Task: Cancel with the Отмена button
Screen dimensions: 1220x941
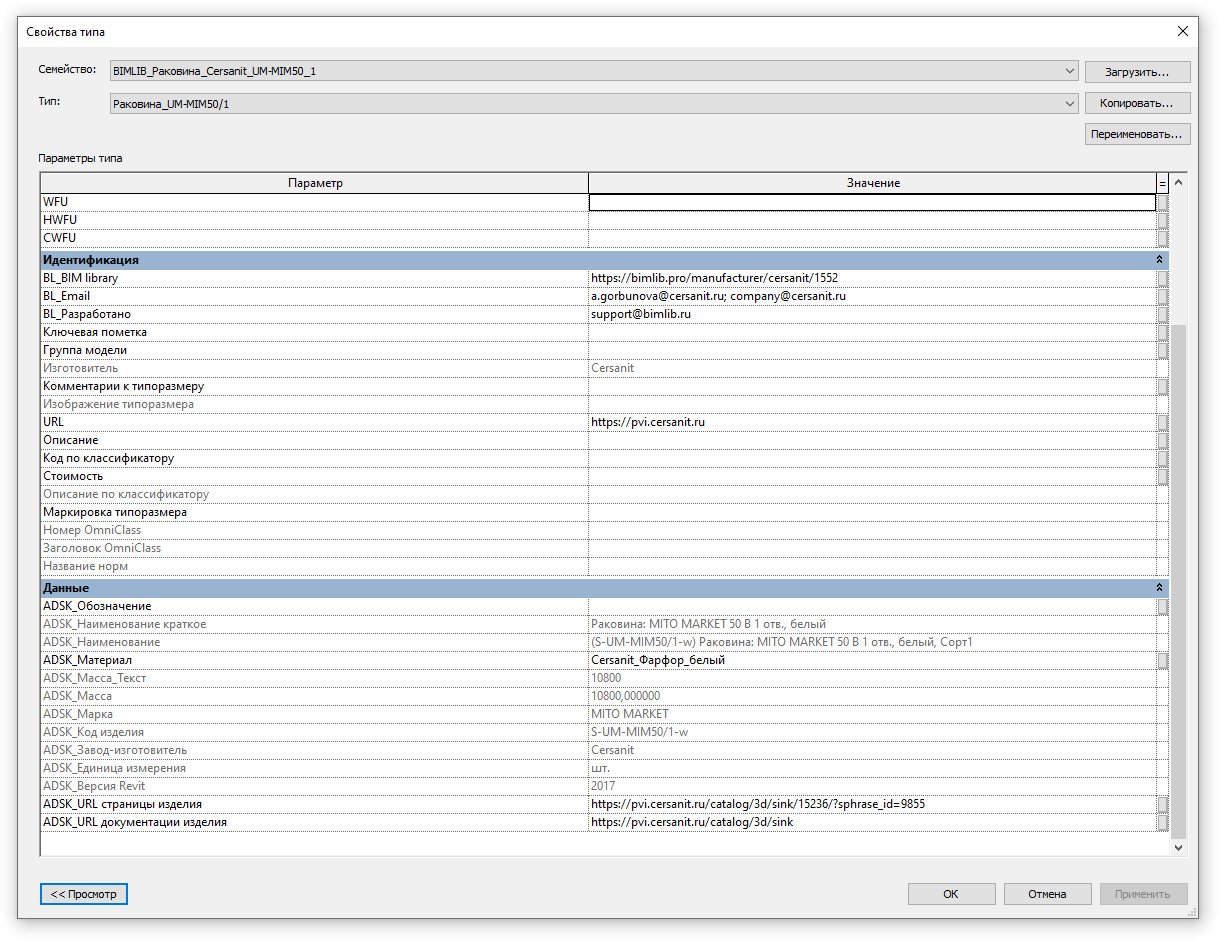Action: pos(1047,894)
